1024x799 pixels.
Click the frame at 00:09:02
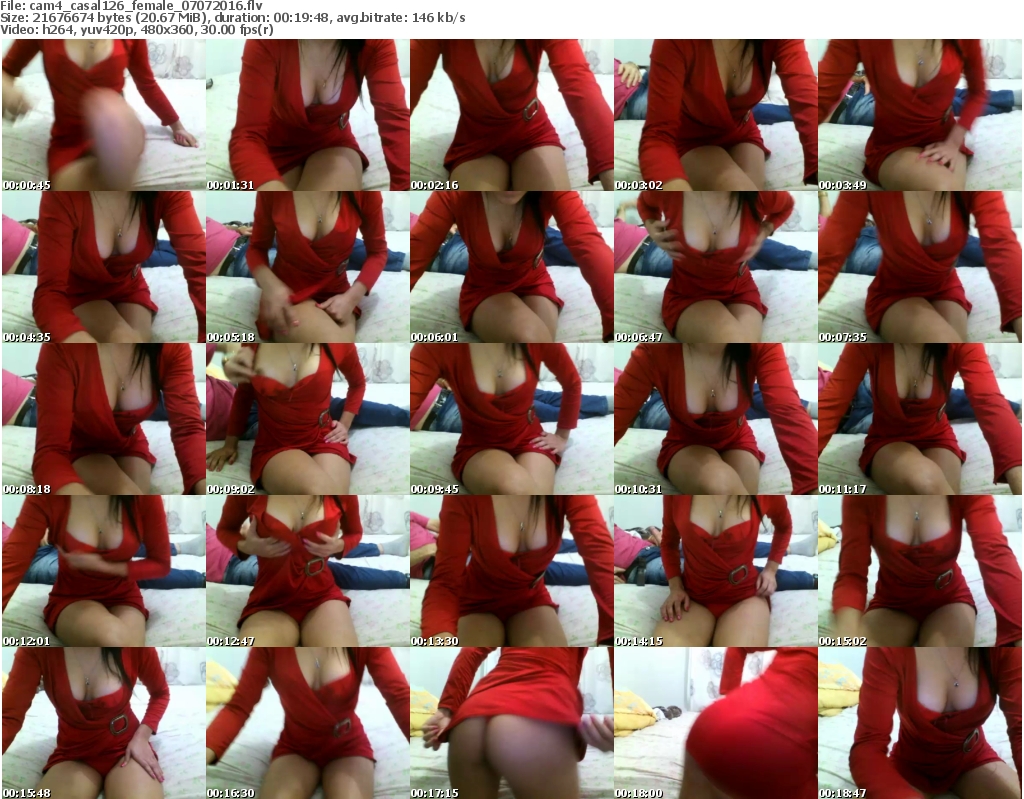click(308, 419)
